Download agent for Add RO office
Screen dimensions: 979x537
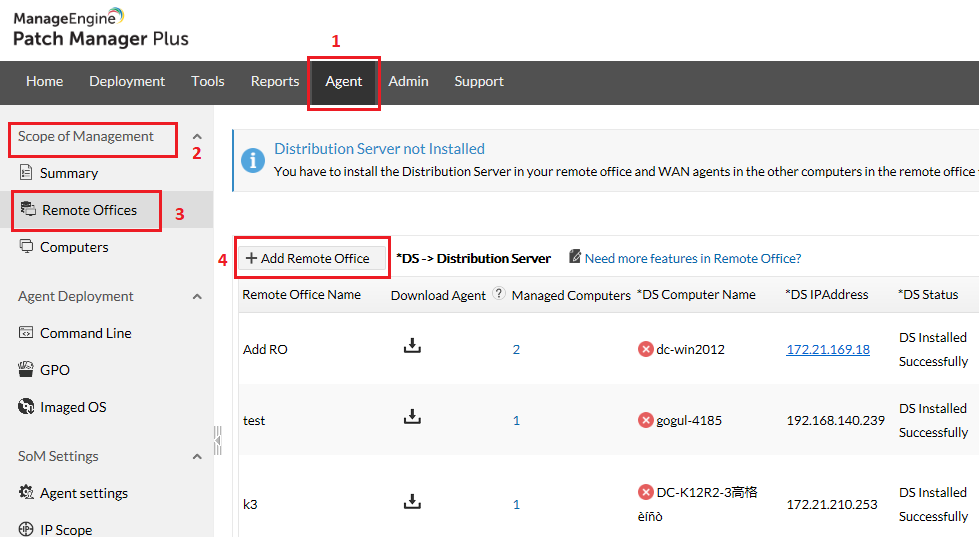click(x=412, y=345)
